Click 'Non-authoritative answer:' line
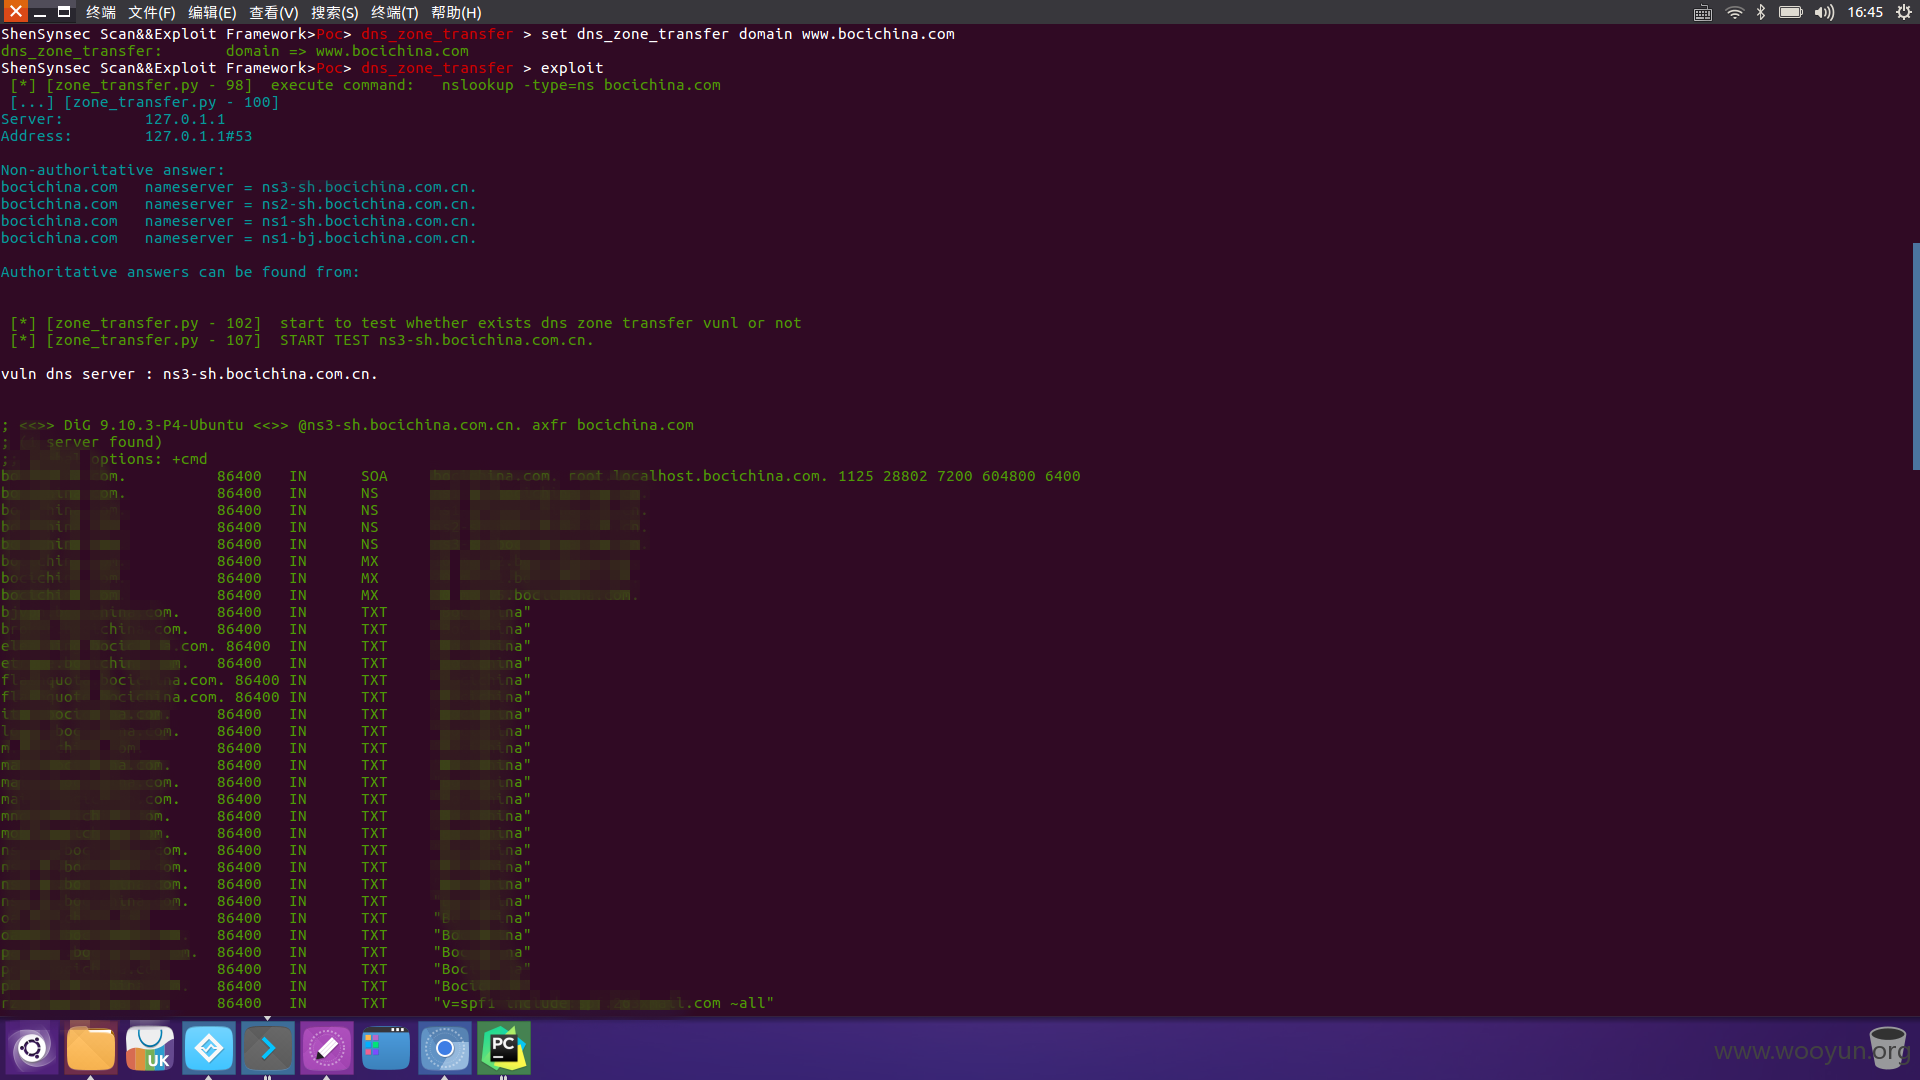This screenshot has width=1920, height=1080. (x=113, y=170)
